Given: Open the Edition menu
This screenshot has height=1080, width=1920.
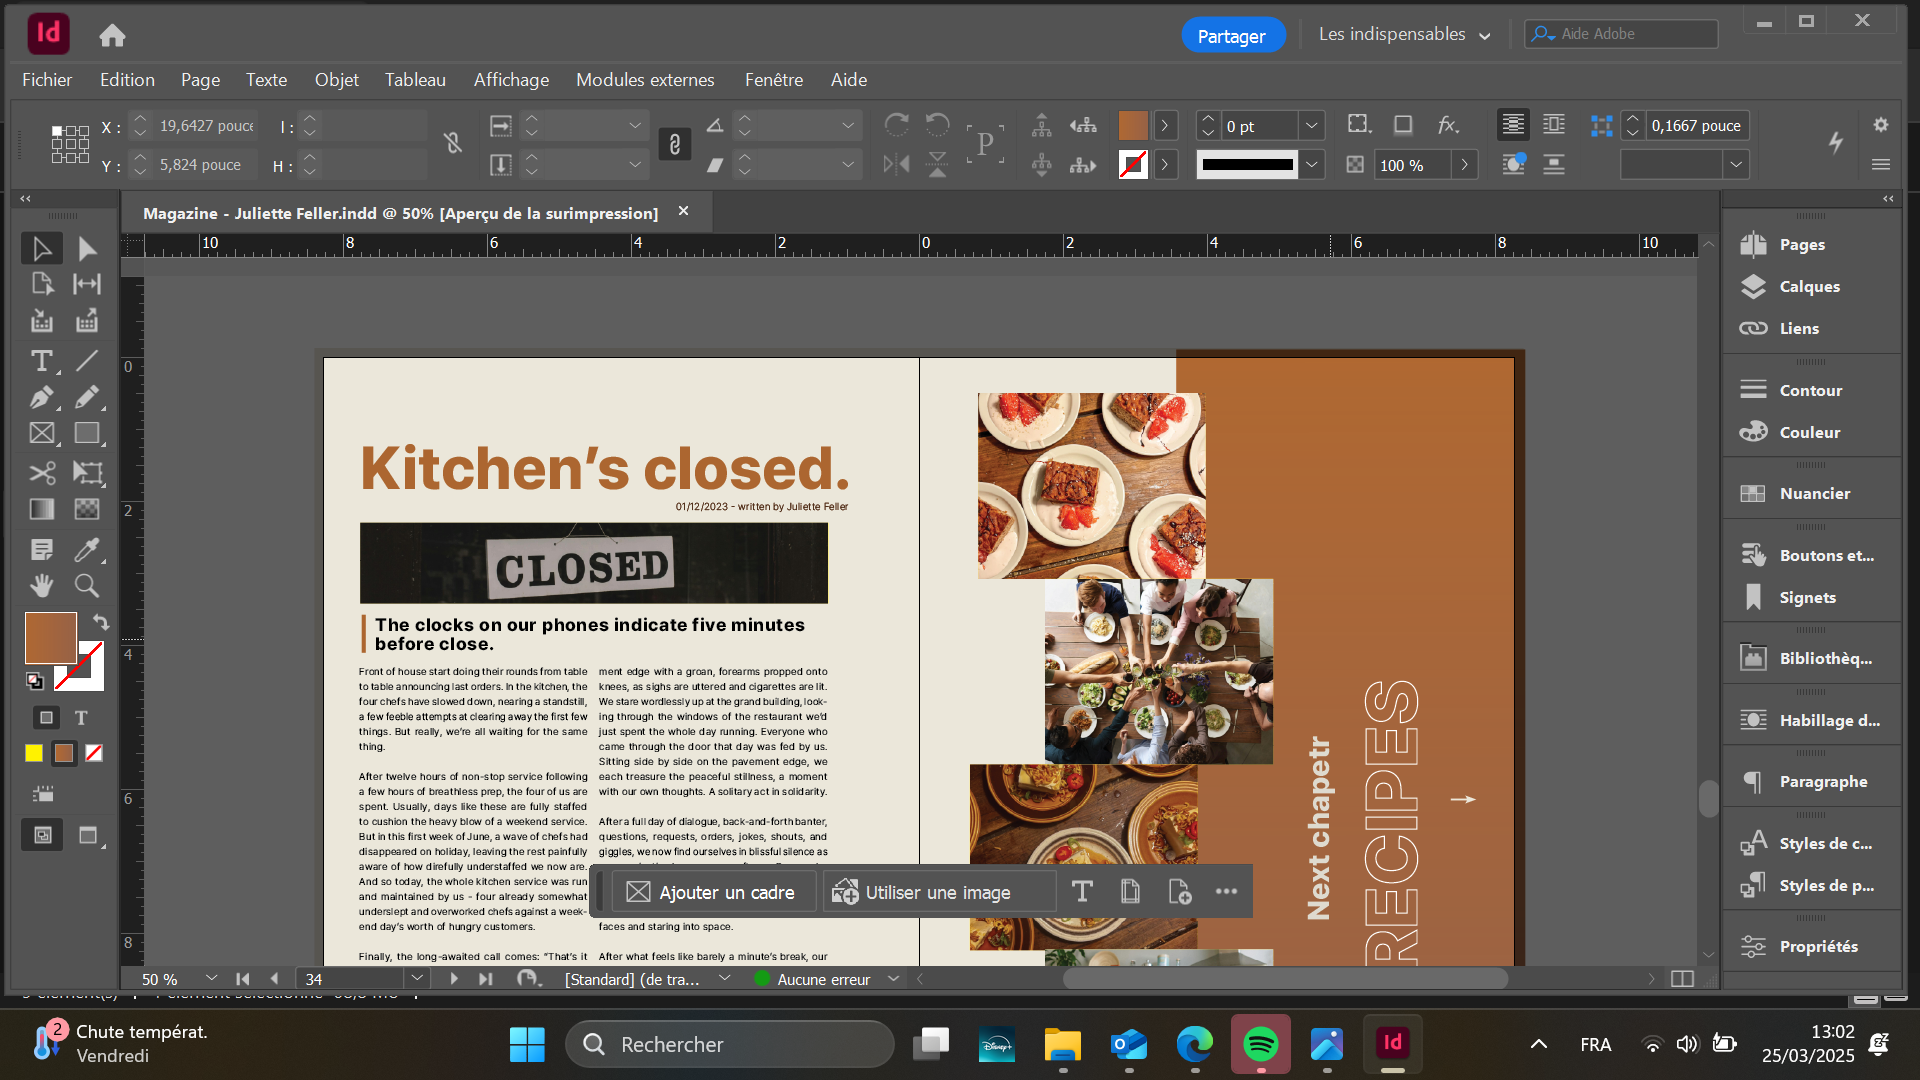Looking at the screenshot, I should [x=127, y=80].
